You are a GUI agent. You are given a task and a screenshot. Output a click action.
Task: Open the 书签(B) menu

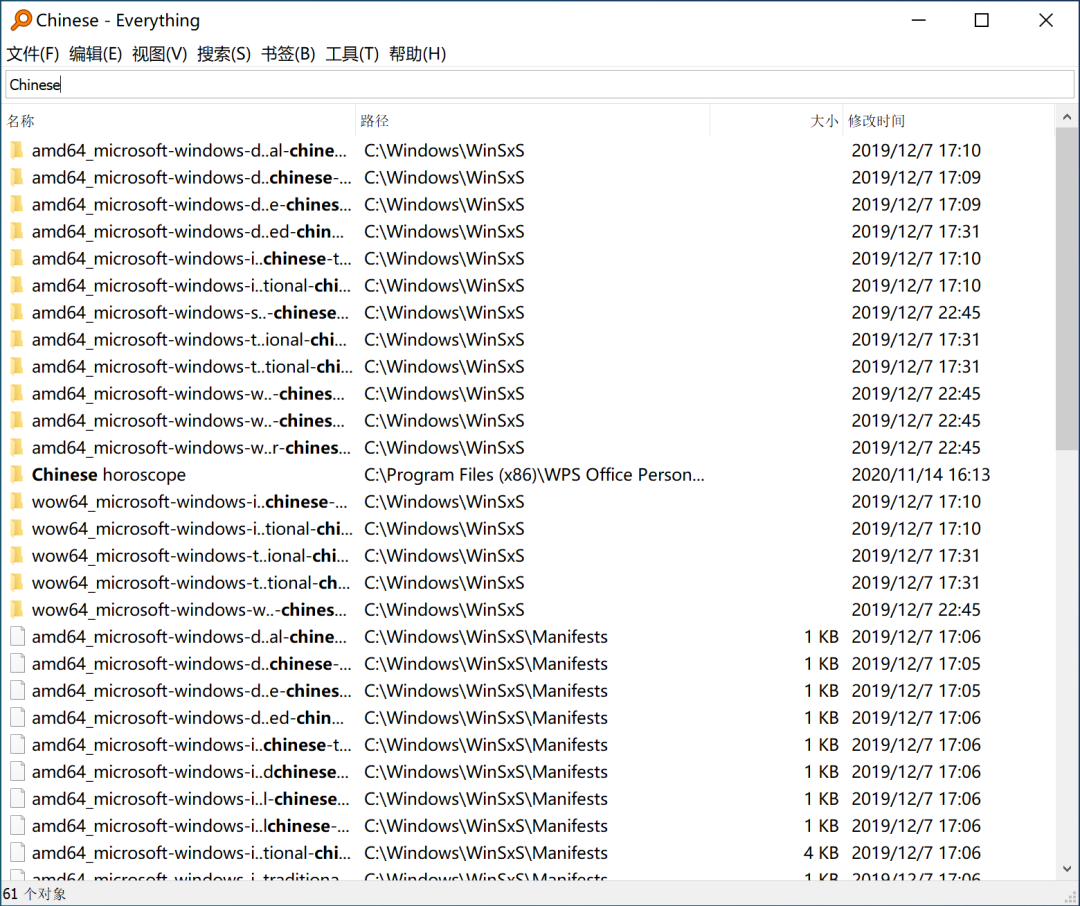(288, 54)
